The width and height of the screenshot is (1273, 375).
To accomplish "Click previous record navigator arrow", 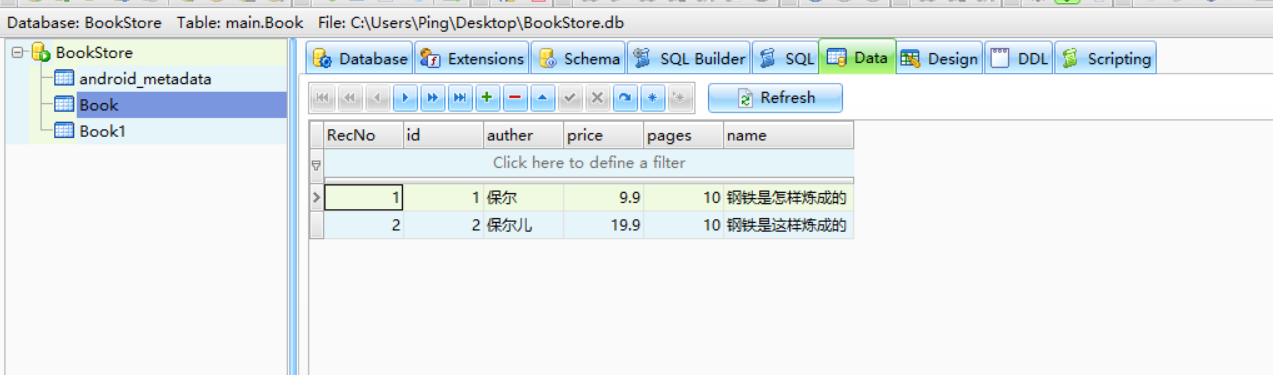I will click(x=377, y=98).
